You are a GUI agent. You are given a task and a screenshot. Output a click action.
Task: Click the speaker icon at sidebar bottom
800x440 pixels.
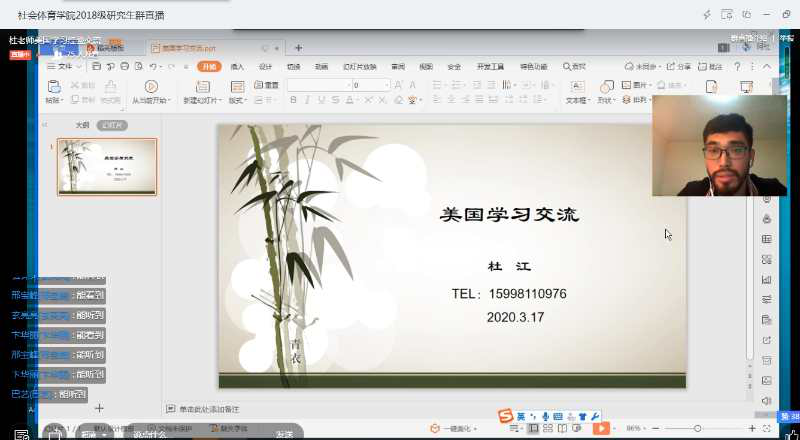(x=766, y=400)
